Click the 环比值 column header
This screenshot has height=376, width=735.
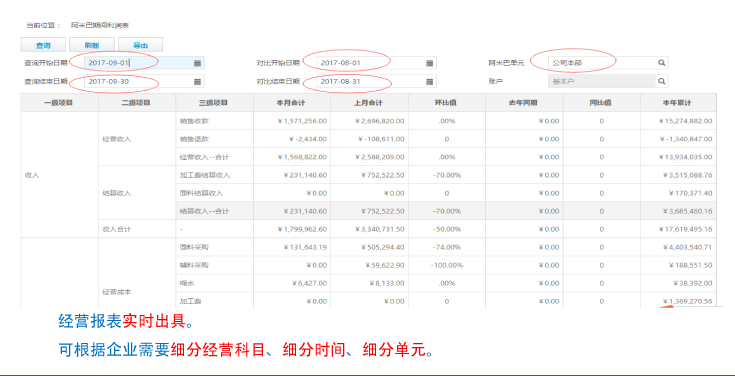click(x=447, y=103)
